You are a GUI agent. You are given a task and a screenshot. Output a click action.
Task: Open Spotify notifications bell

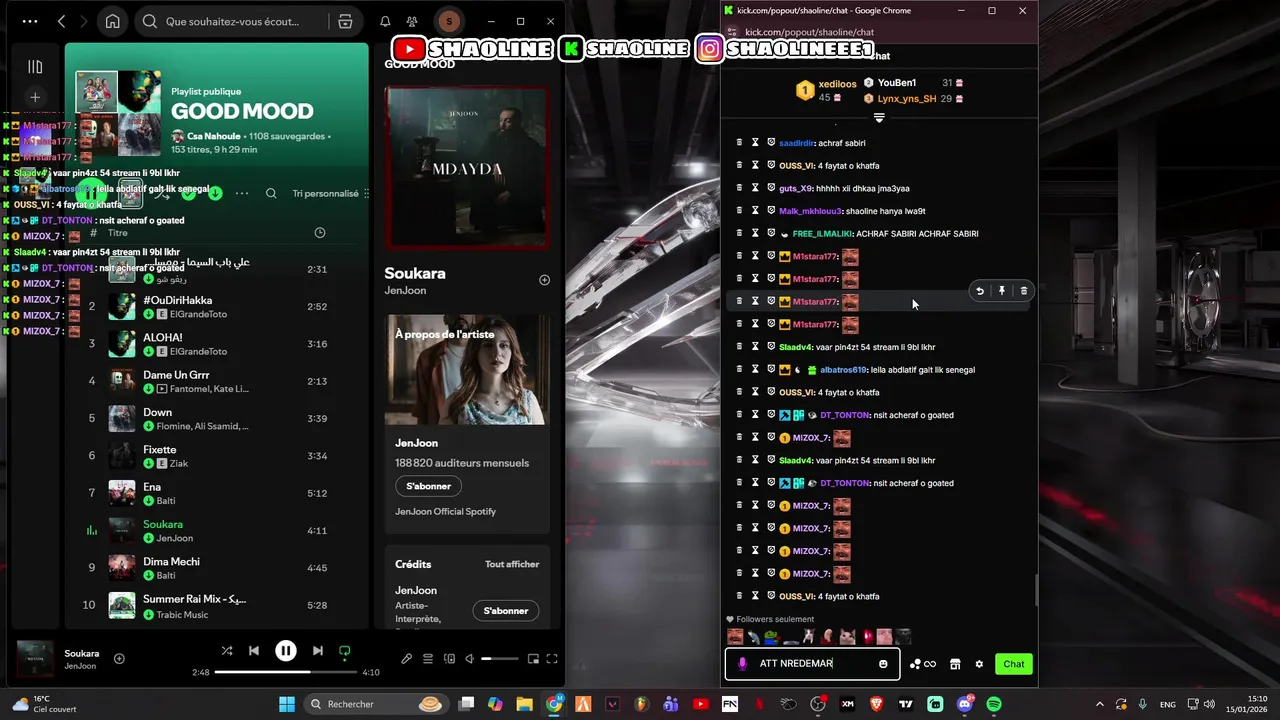(385, 21)
